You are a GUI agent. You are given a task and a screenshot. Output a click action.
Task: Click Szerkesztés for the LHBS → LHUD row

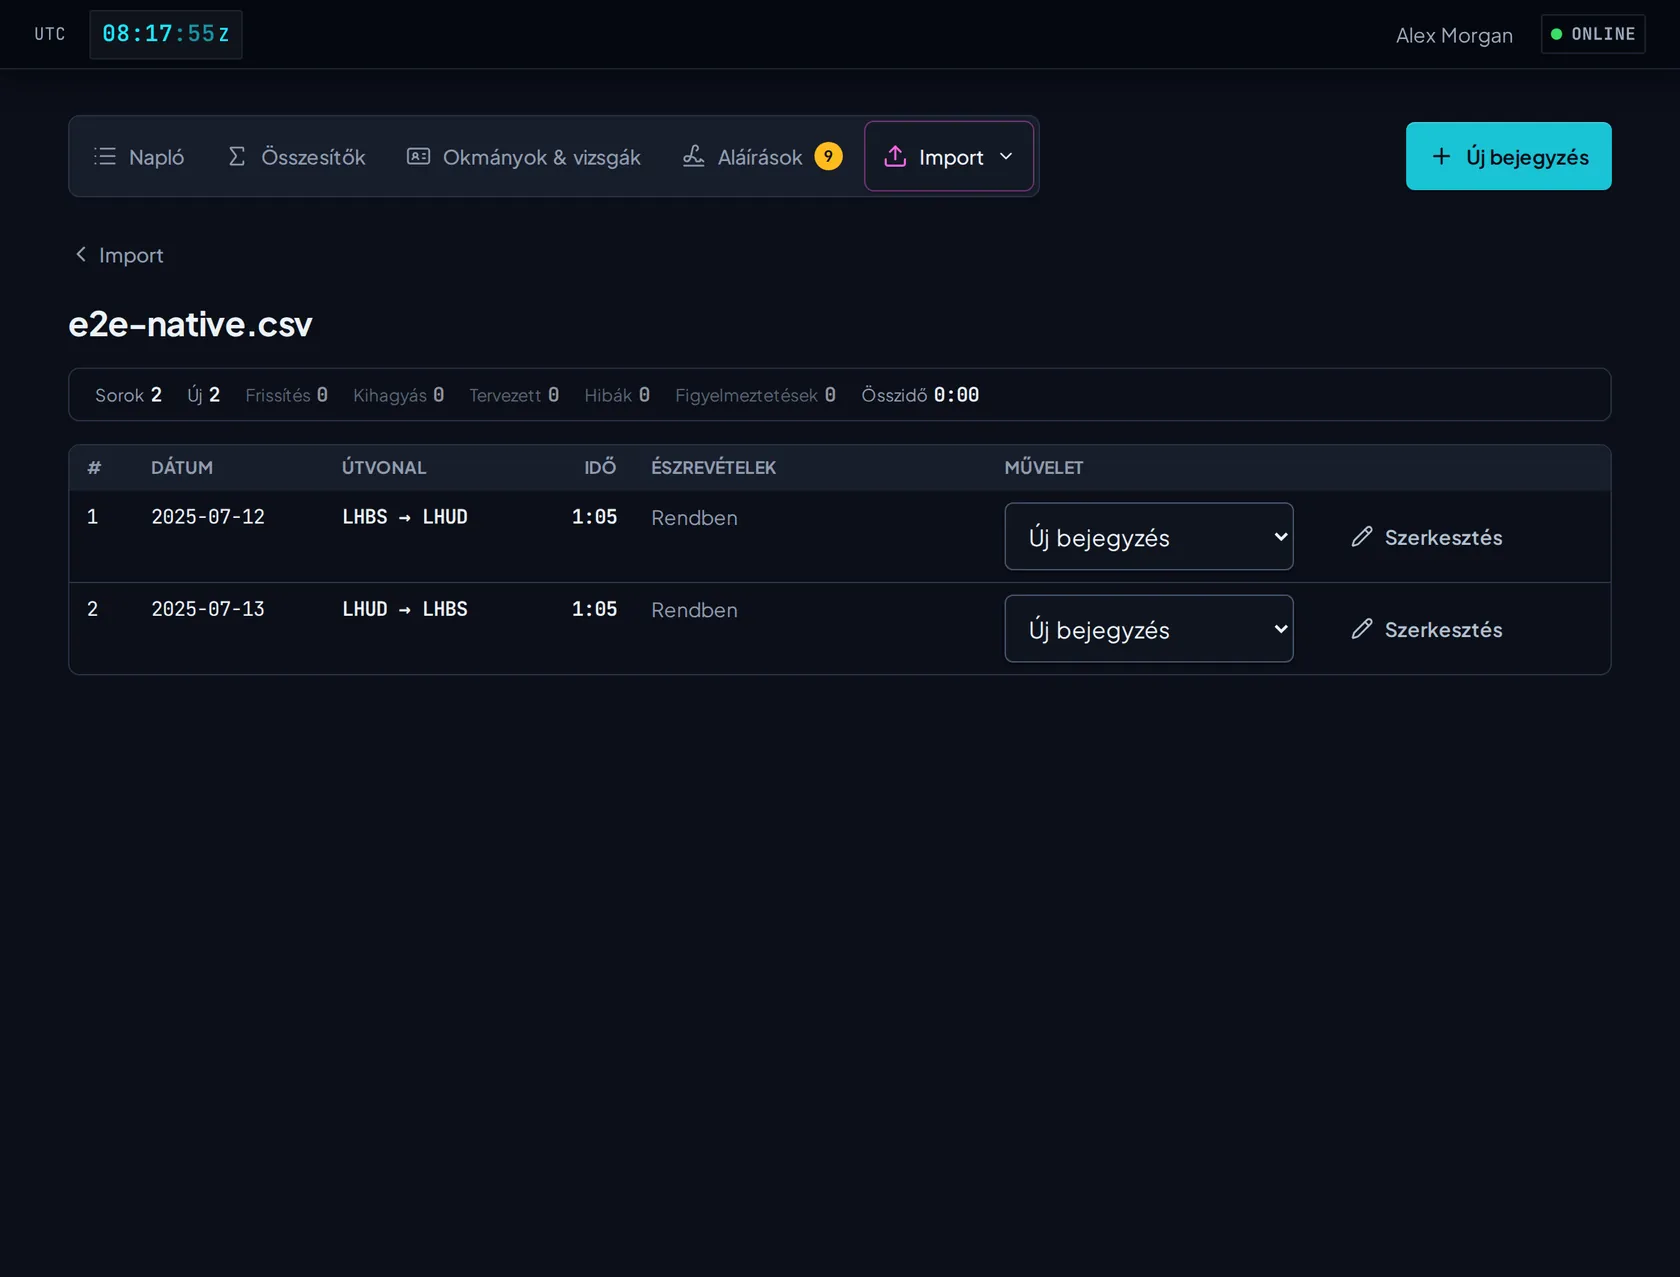pyautogui.click(x=1426, y=537)
